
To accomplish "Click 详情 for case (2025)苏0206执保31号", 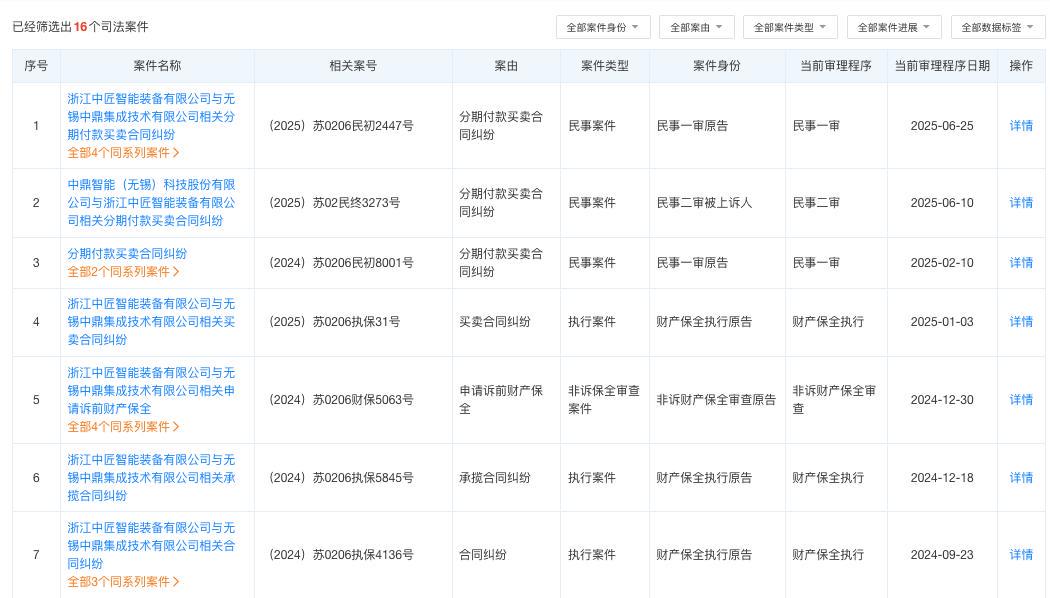I will tap(1021, 322).
